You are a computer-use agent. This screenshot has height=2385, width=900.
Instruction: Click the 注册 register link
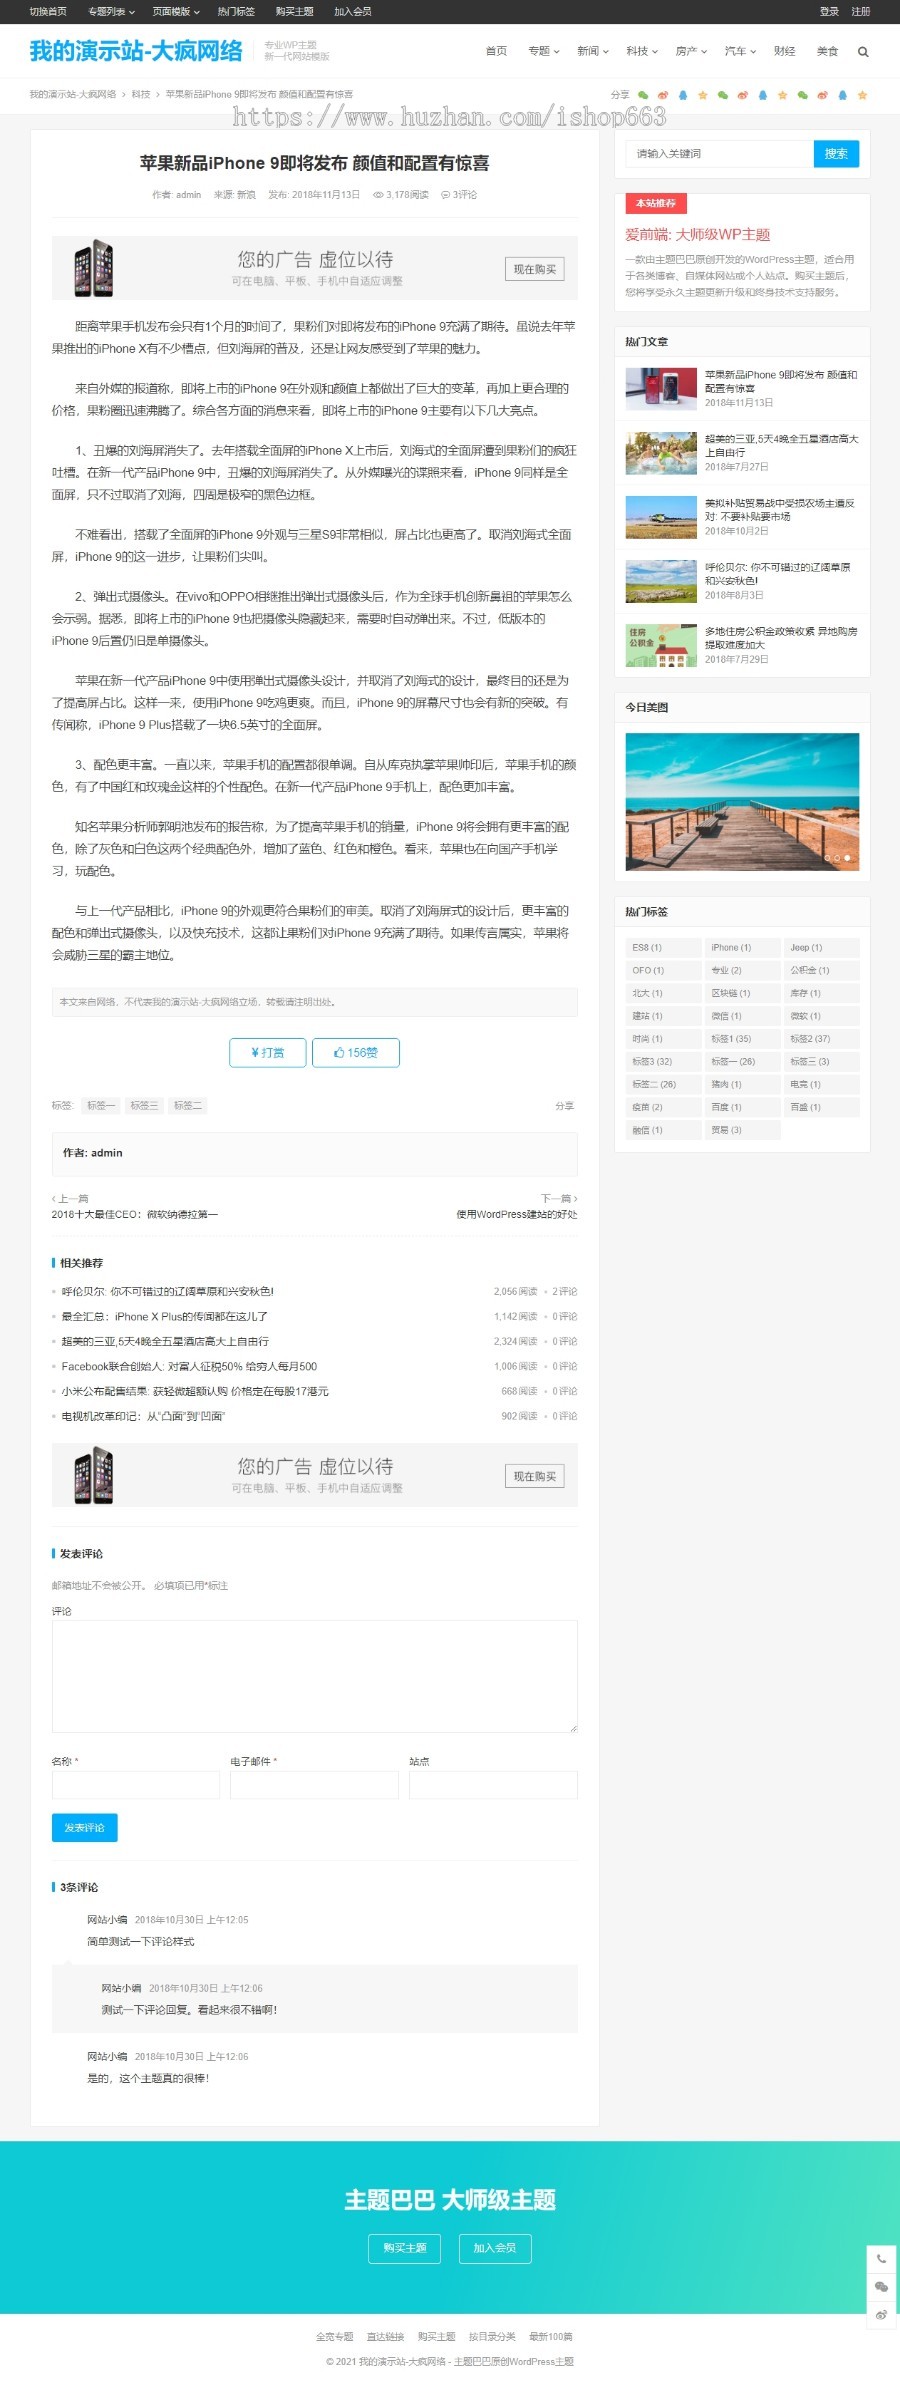coord(861,12)
